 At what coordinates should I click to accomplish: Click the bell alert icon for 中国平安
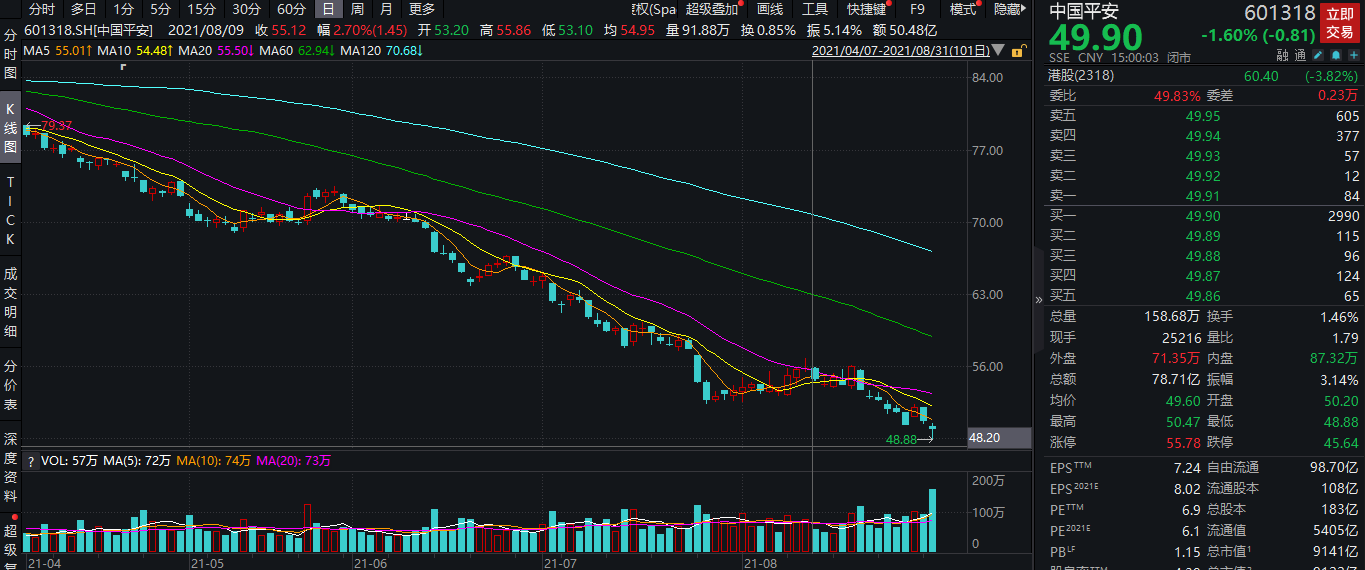pyautogui.click(x=1334, y=57)
